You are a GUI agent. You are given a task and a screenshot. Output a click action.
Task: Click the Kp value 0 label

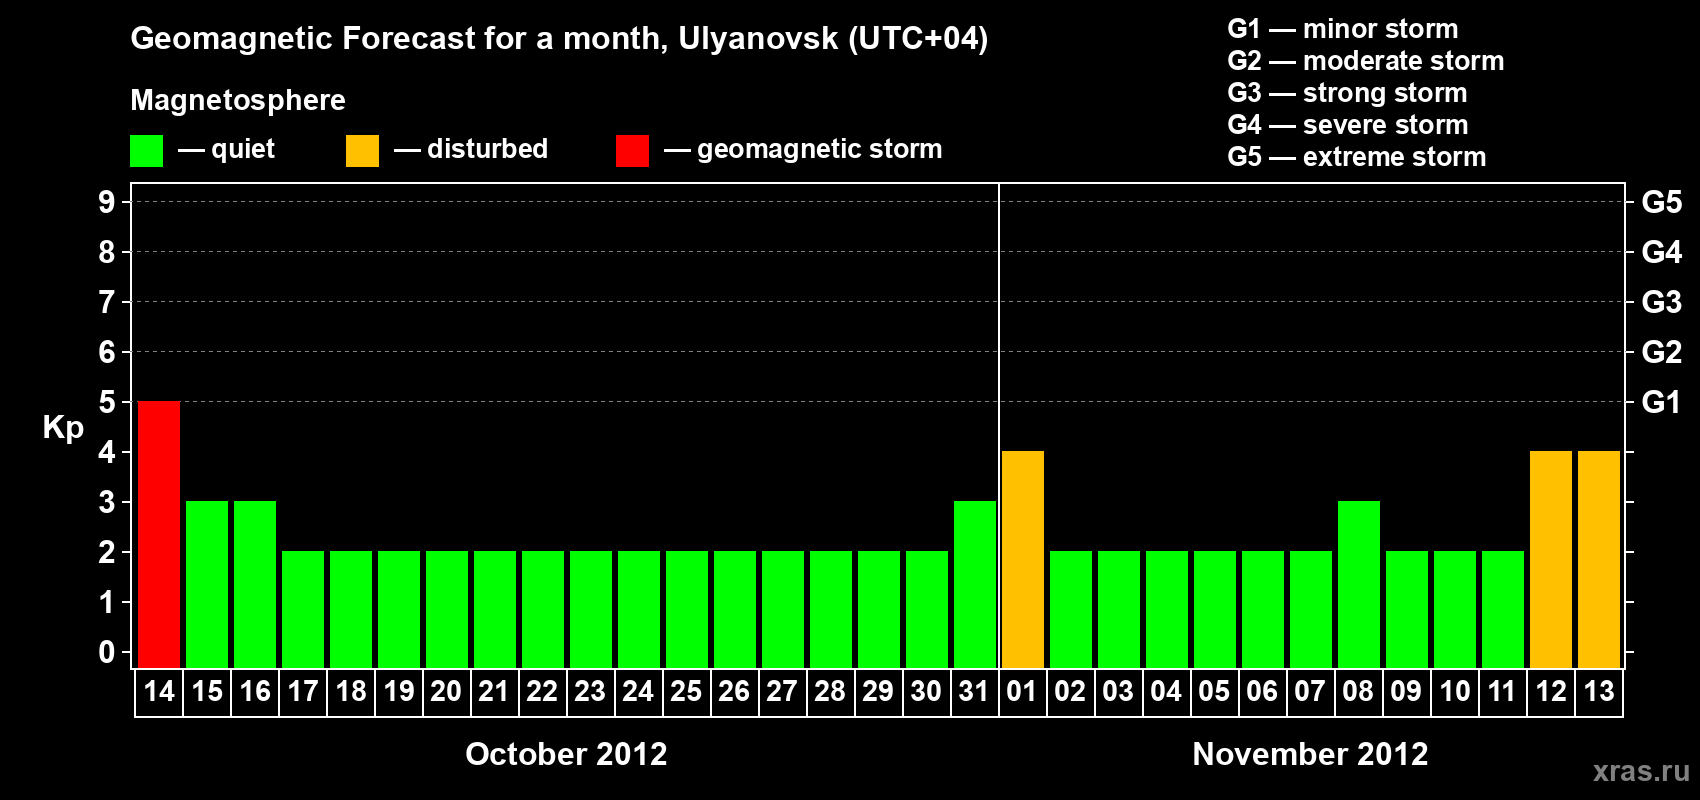tap(107, 652)
